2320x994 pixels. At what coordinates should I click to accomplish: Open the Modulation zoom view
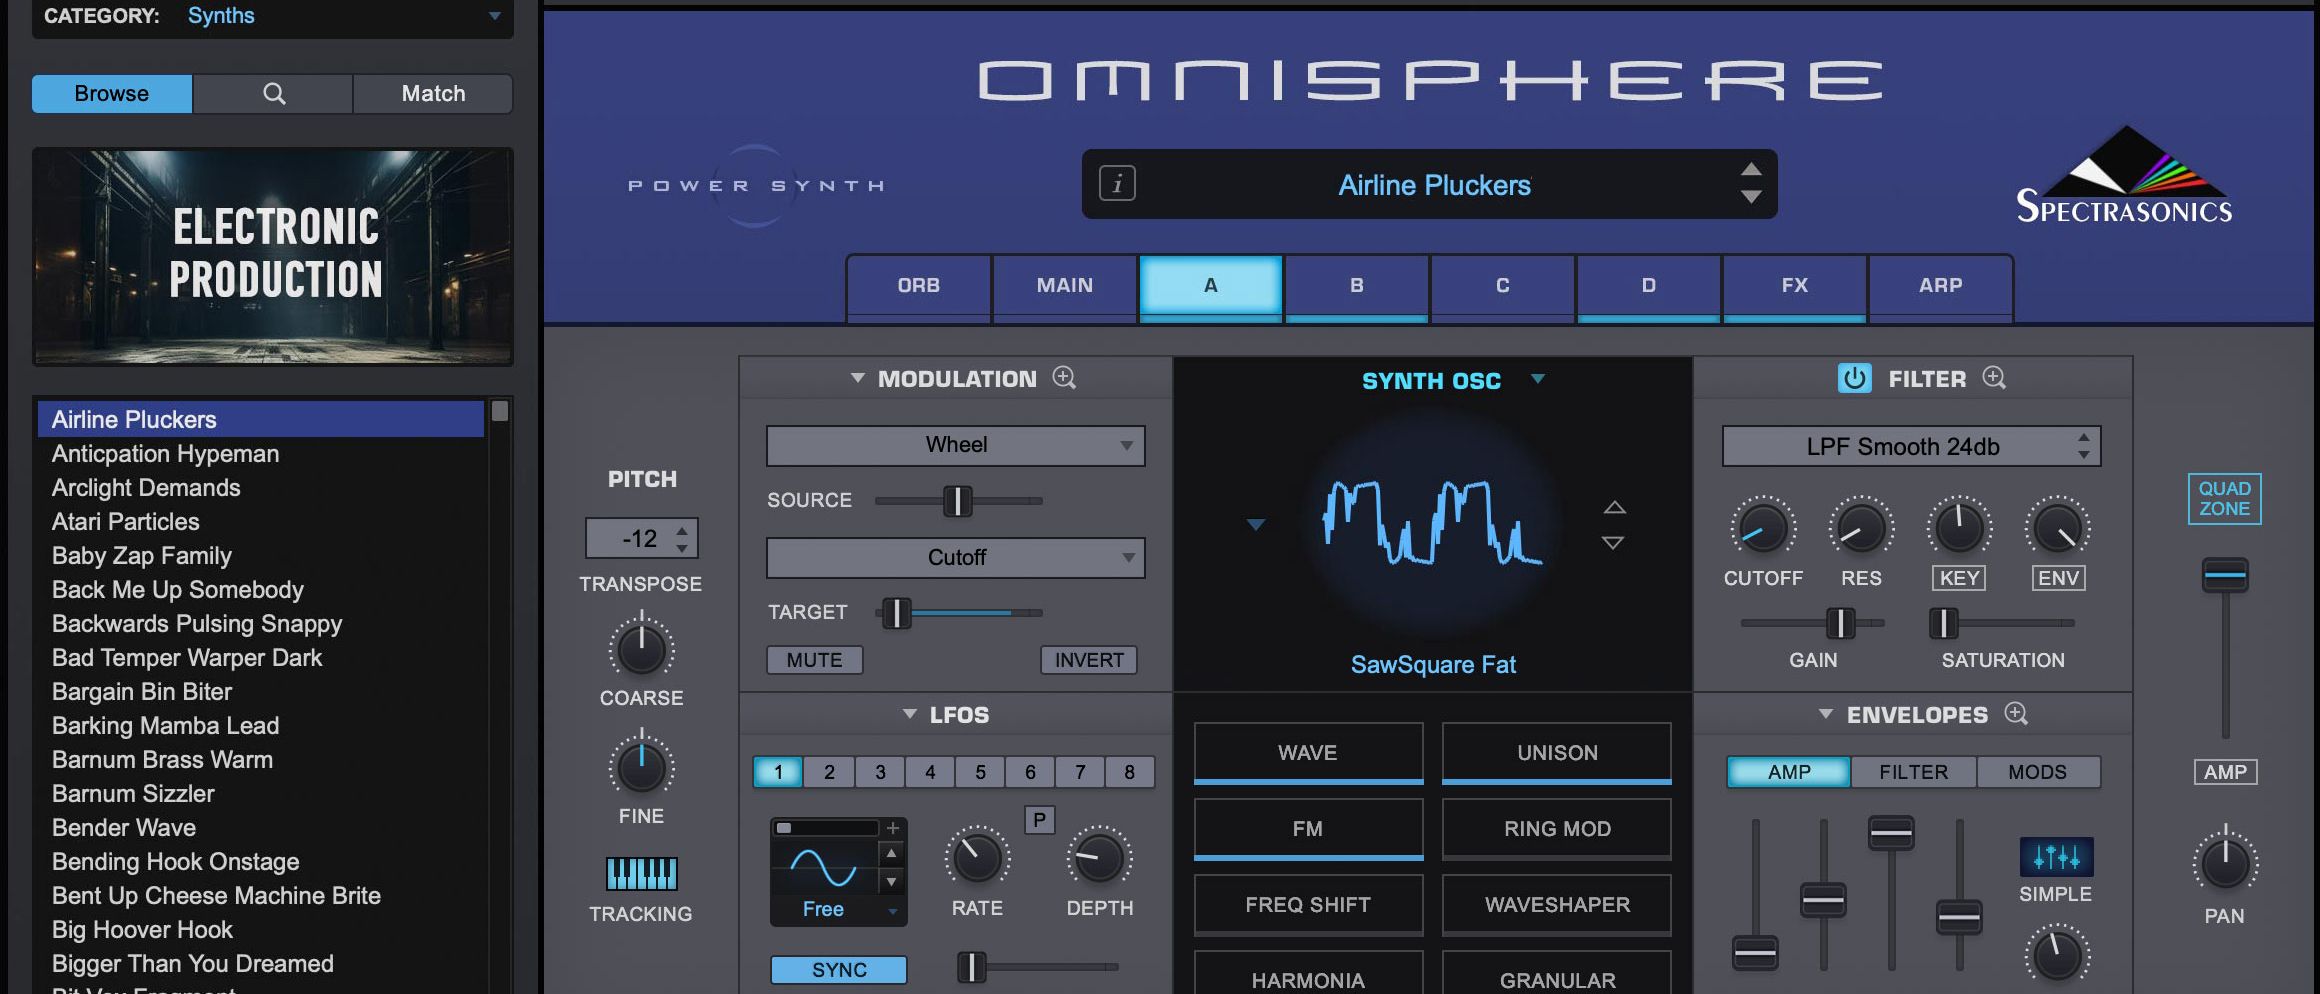1065,378
